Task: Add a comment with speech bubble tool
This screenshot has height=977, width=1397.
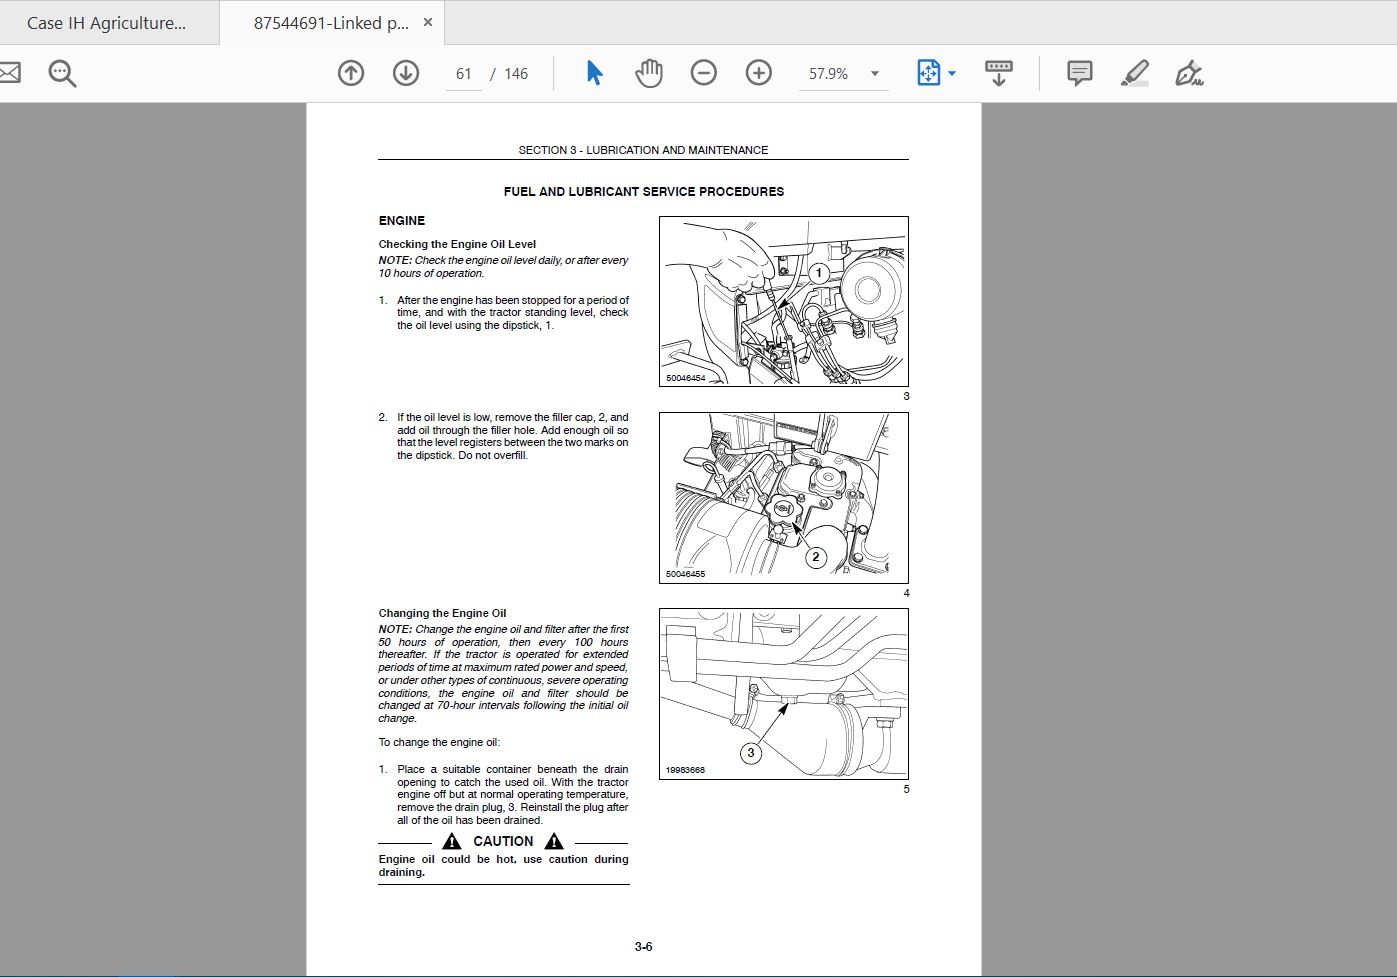Action: point(1080,73)
